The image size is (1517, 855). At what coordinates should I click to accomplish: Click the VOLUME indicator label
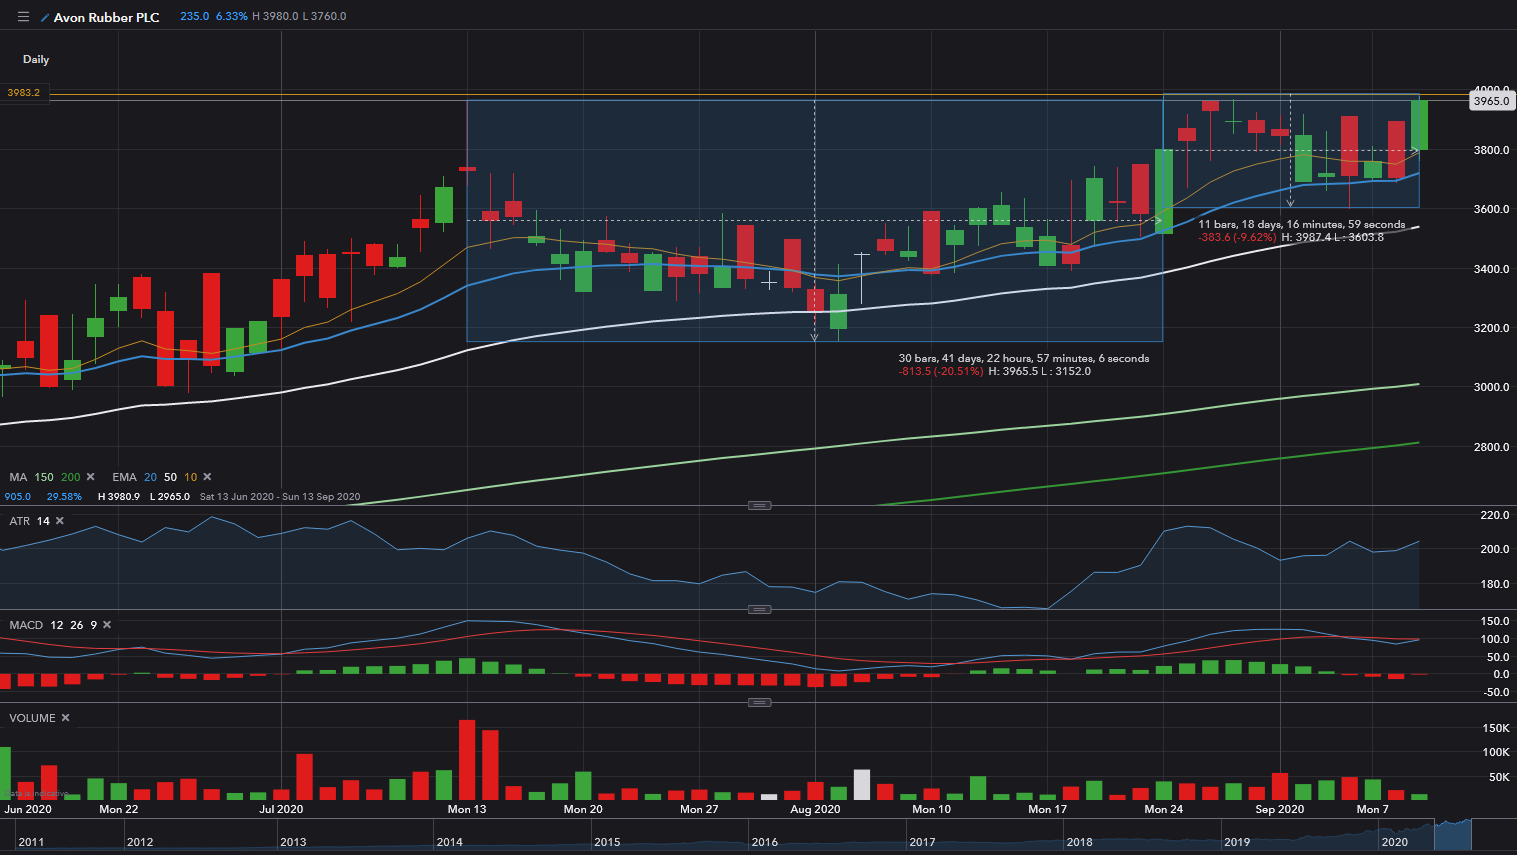coord(32,718)
